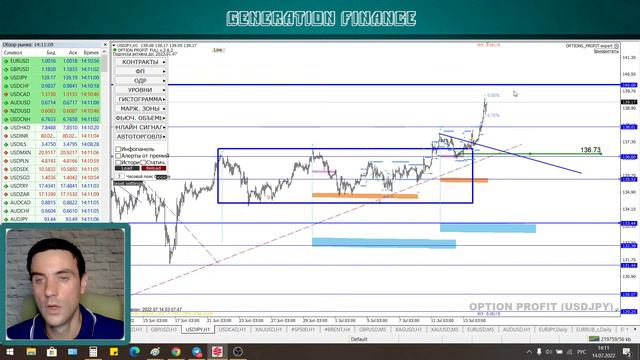Screen dimensions: 640x360
Task: Select EURUSD row in Market Watch
Action: (51, 61)
